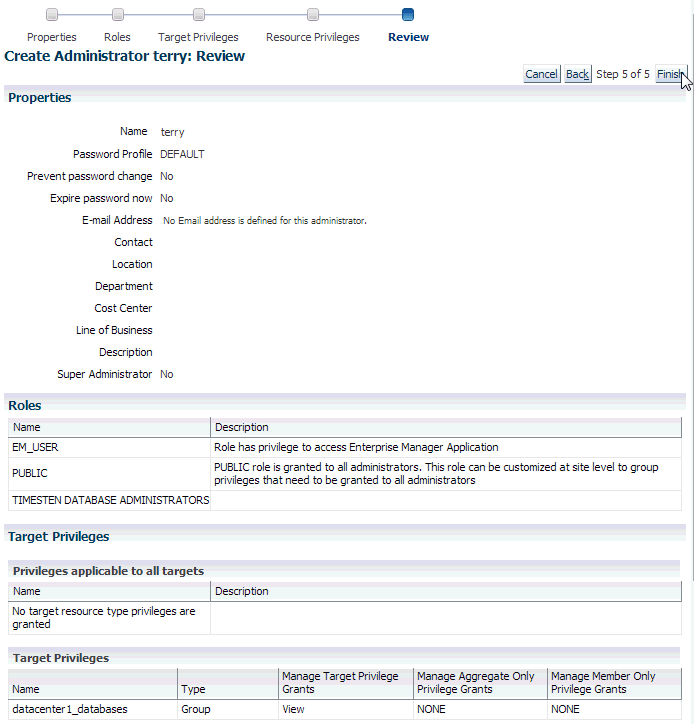
Task: Click the page vertical scrollbar
Action: [691, 296]
